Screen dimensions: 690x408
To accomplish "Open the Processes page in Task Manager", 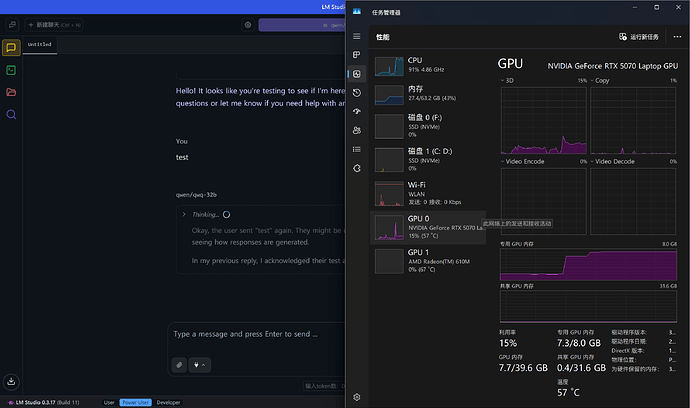I will tap(357, 55).
